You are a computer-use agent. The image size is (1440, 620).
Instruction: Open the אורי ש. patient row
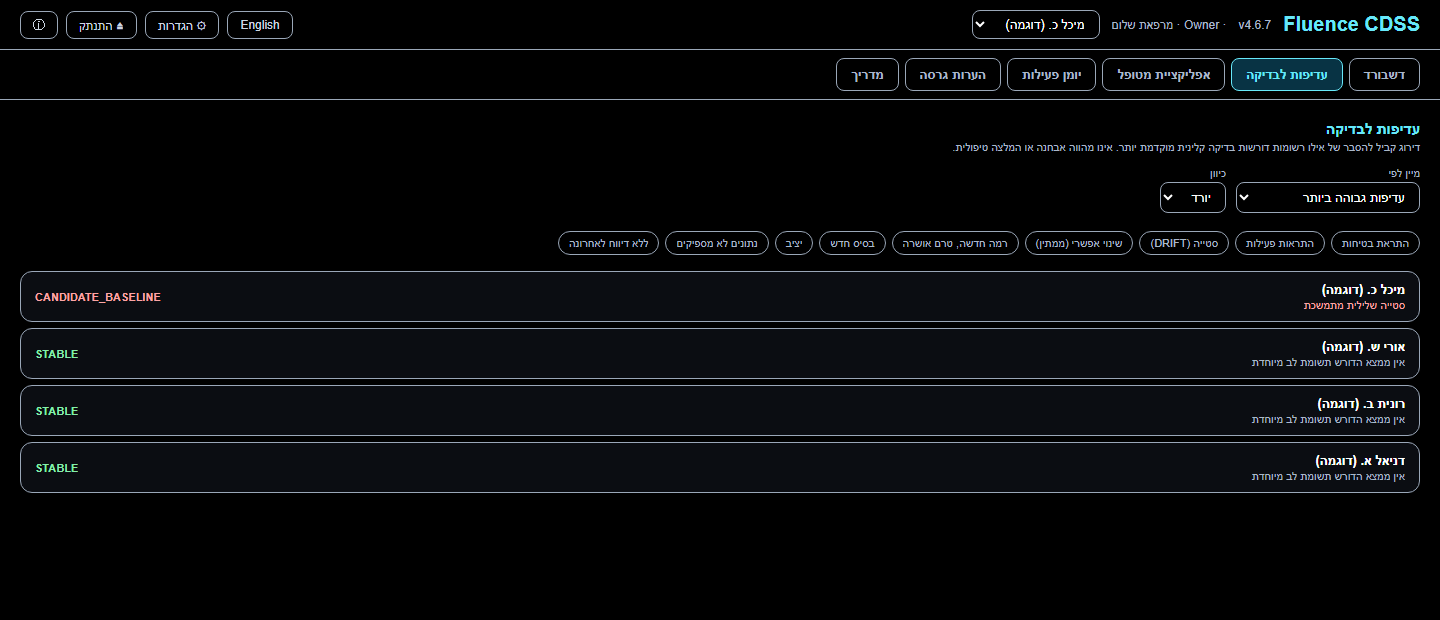click(720, 354)
